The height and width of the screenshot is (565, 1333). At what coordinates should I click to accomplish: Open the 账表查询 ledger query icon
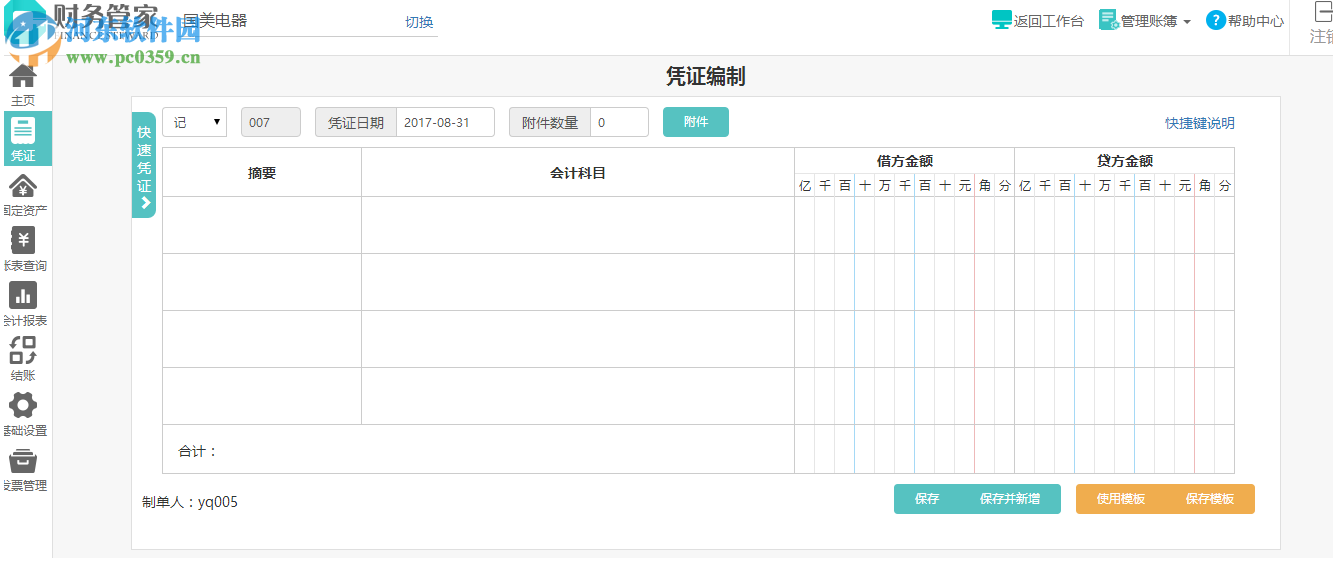point(23,240)
